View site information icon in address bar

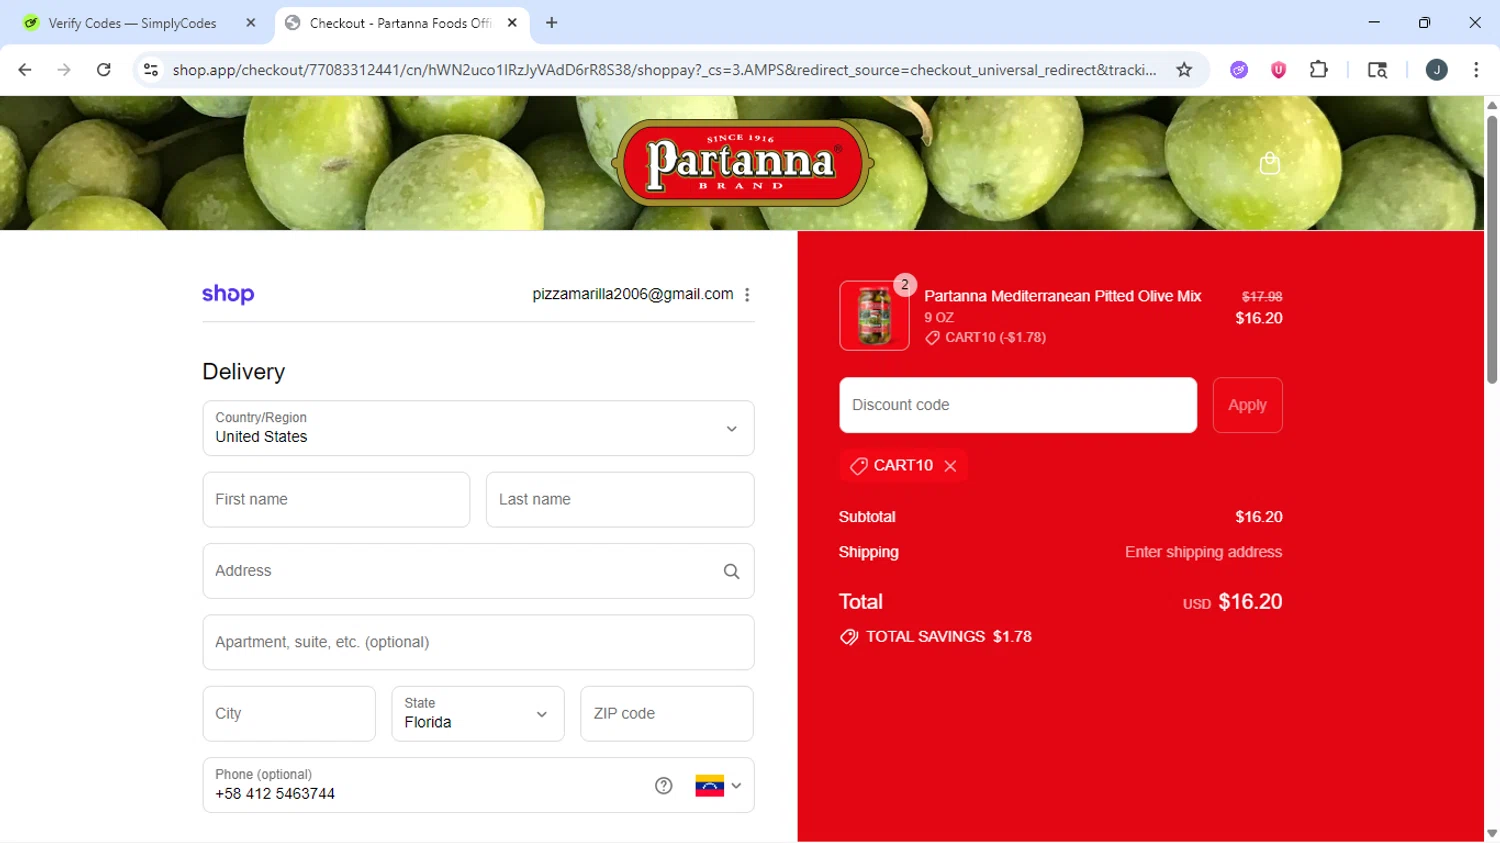[151, 70]
